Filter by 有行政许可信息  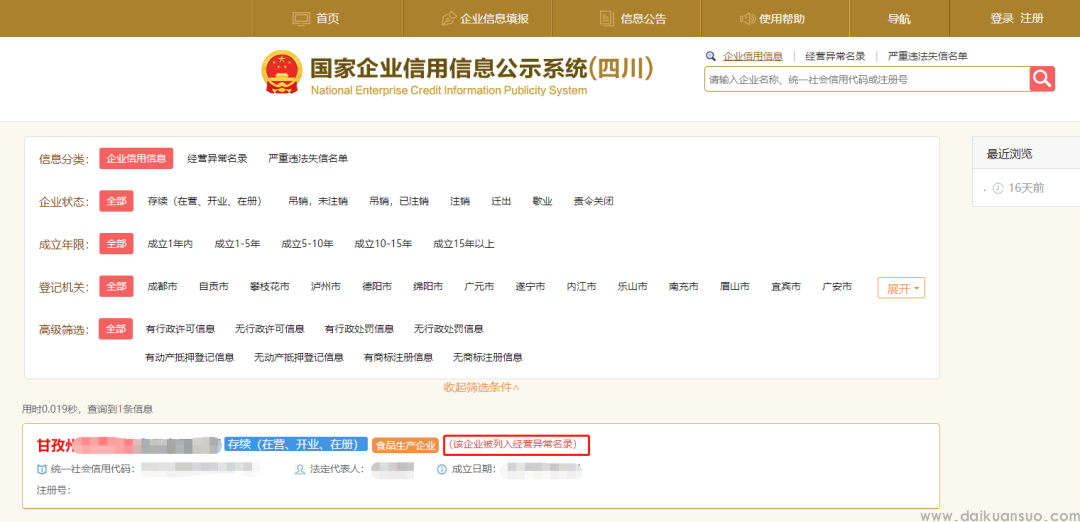(180, 328)
